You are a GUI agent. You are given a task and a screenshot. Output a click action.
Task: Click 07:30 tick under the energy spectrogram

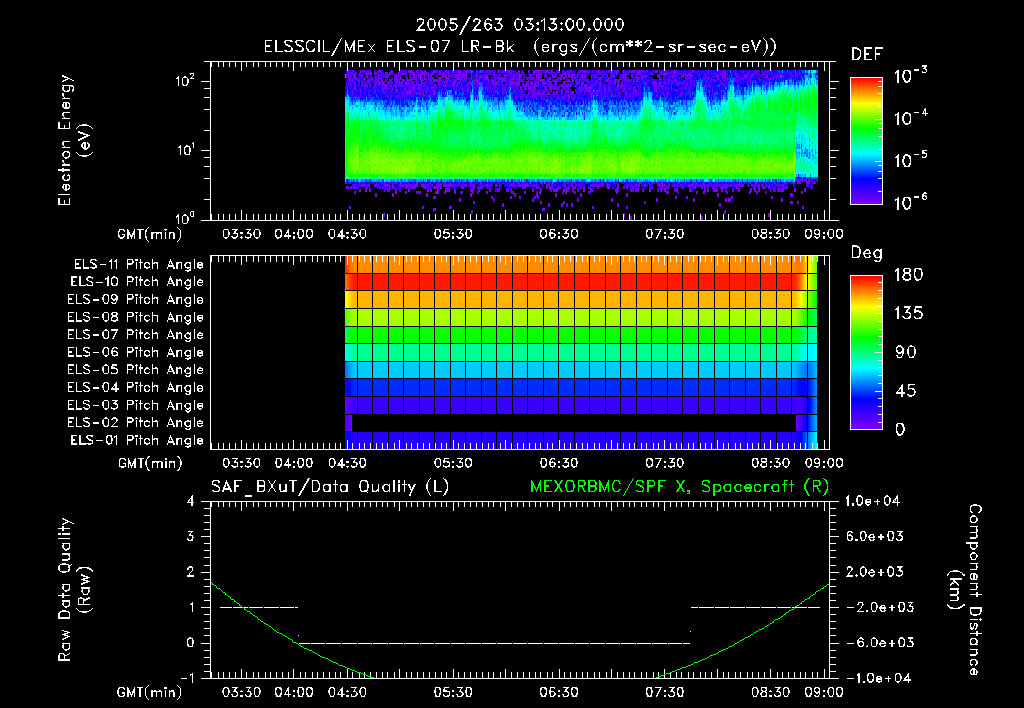click(665, 234)
